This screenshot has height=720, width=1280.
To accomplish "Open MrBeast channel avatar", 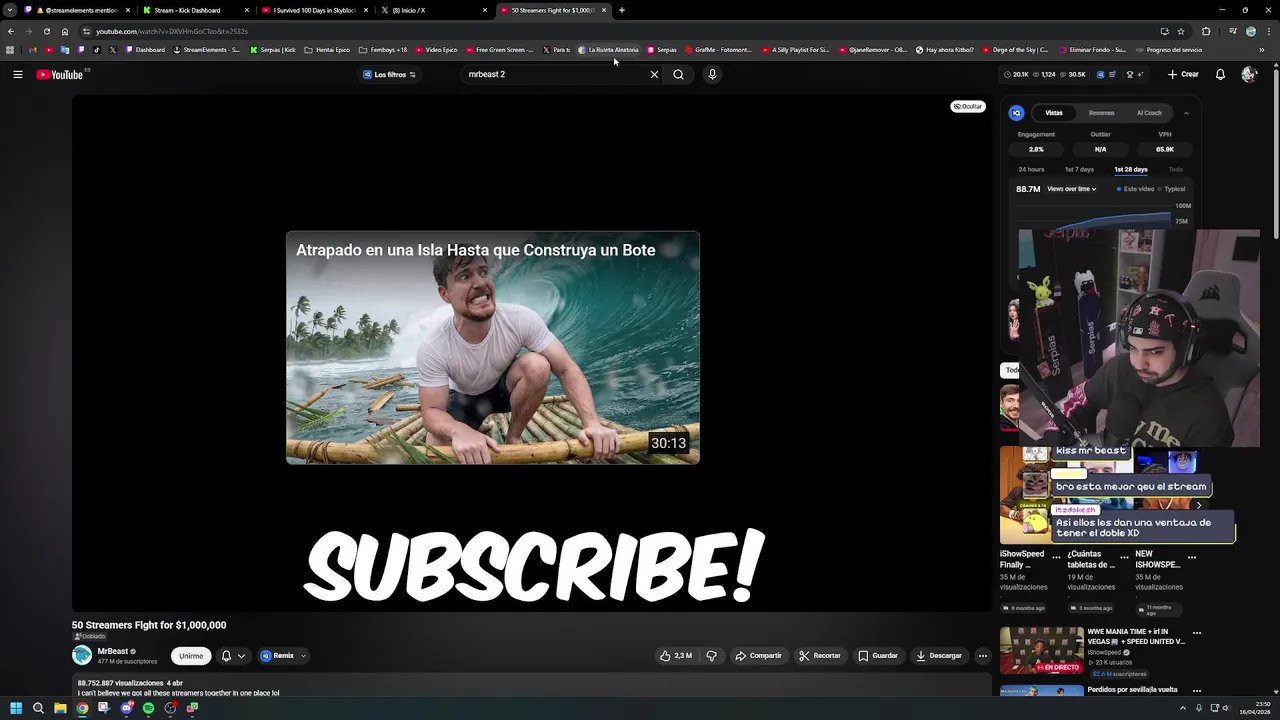I will click(82, 655).
